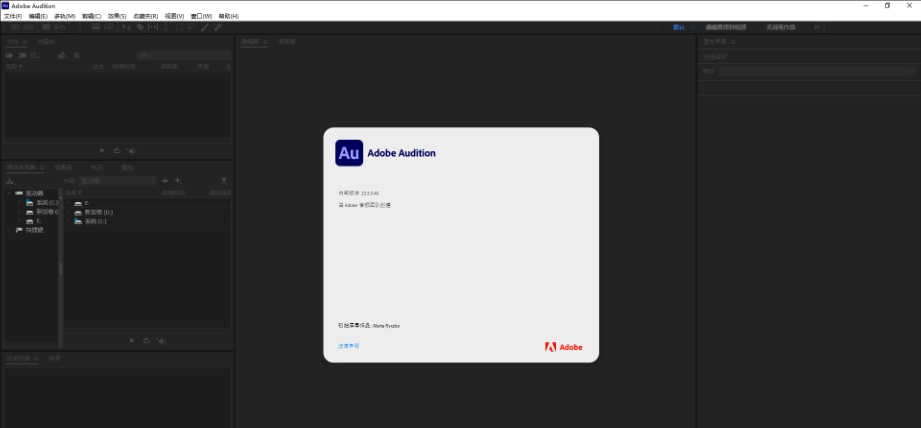Open the 法律声明 link in the About dialog
921x428 pixels.
348,346
